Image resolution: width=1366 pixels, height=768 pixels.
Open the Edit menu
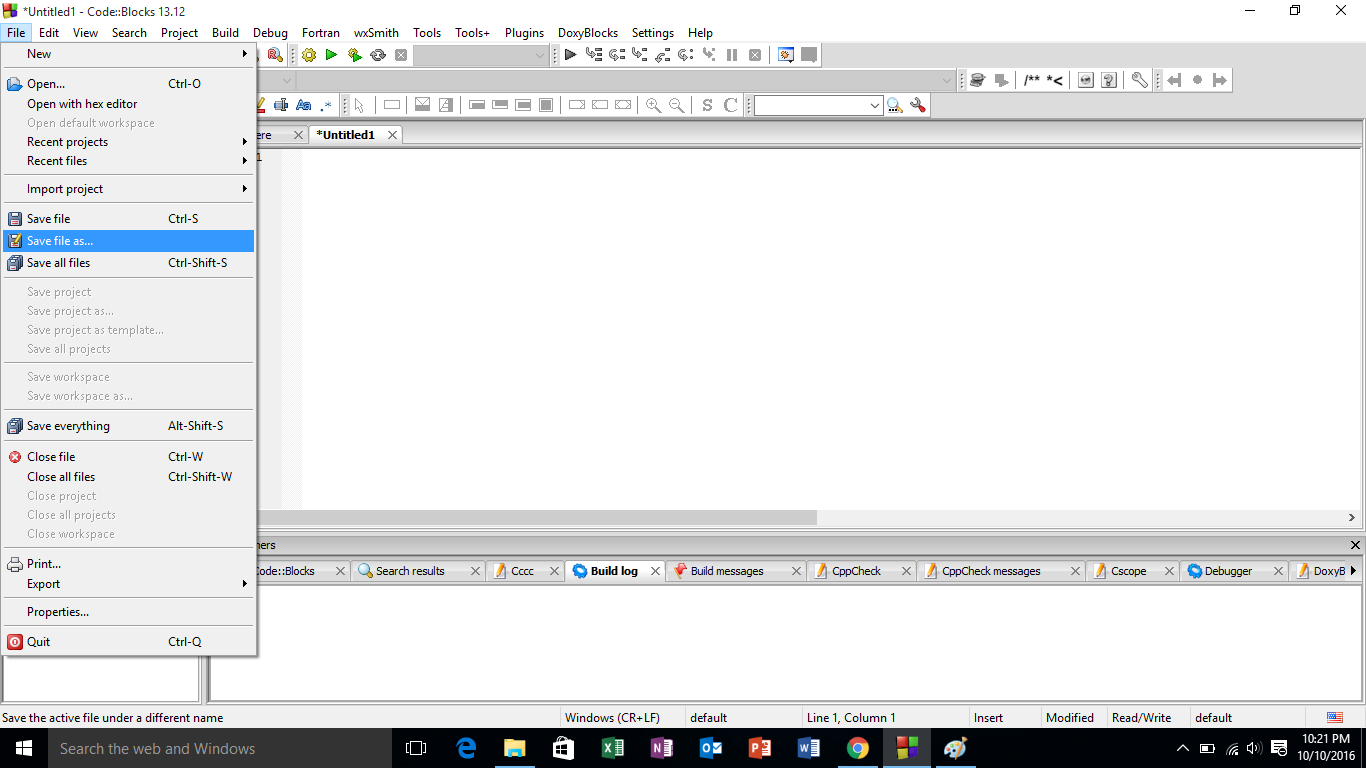(49, 32)
